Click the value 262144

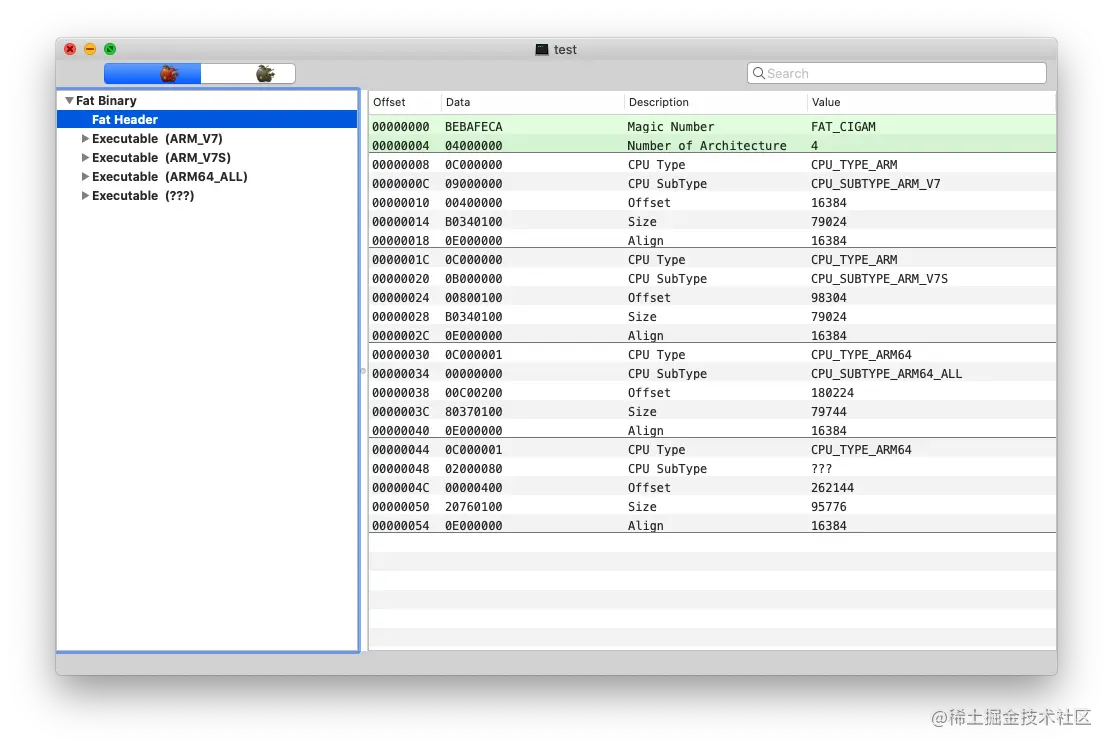point(832,488)
